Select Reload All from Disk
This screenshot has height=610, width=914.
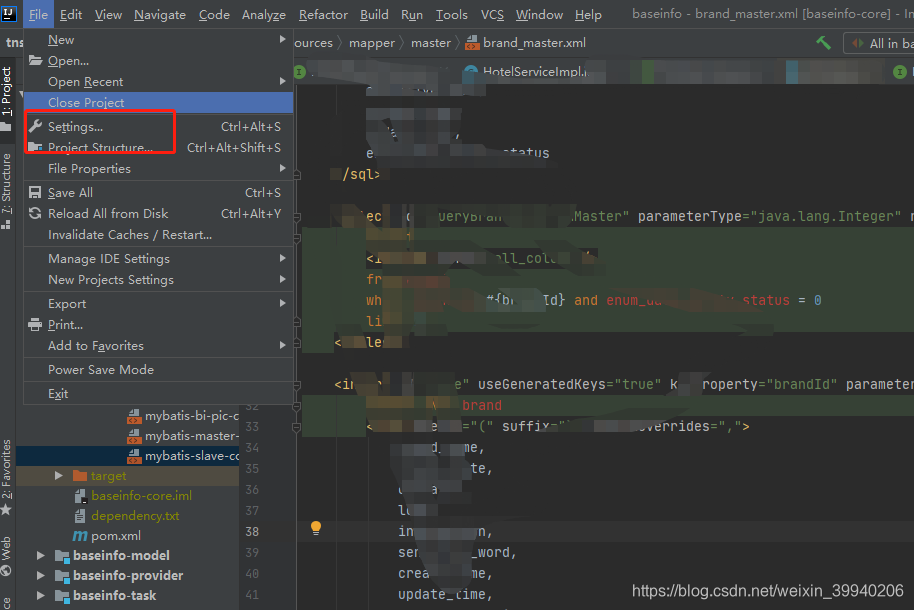[x=158, y=213]
